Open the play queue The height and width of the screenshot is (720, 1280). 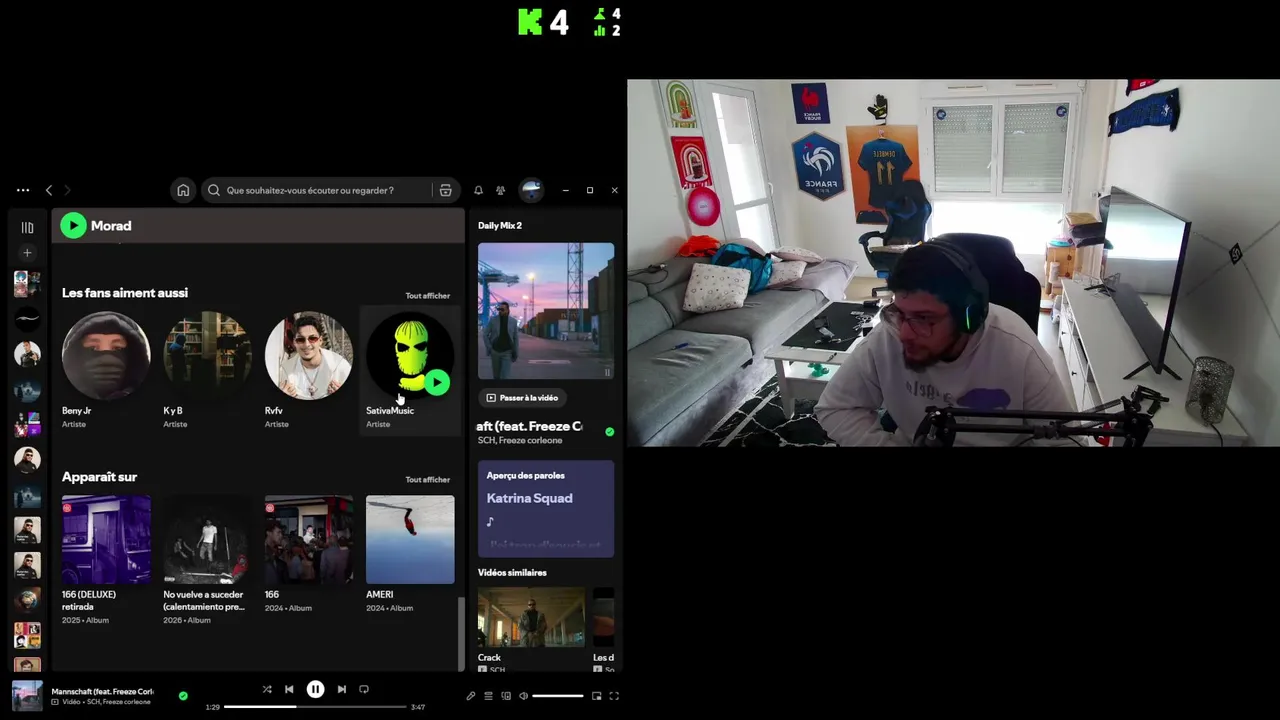point(489,696)
